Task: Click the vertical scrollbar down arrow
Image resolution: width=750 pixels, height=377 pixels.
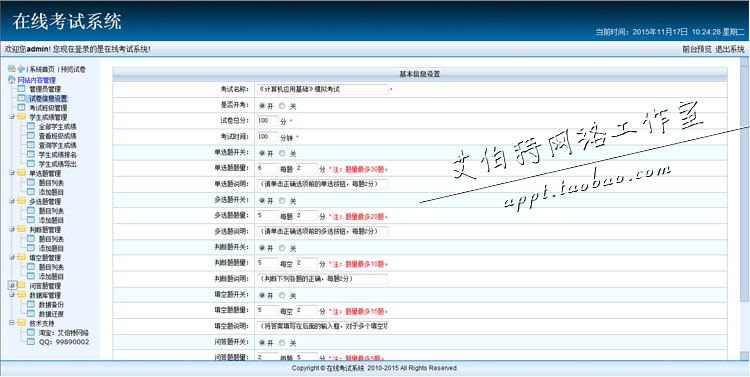Action: pos(744,355)
